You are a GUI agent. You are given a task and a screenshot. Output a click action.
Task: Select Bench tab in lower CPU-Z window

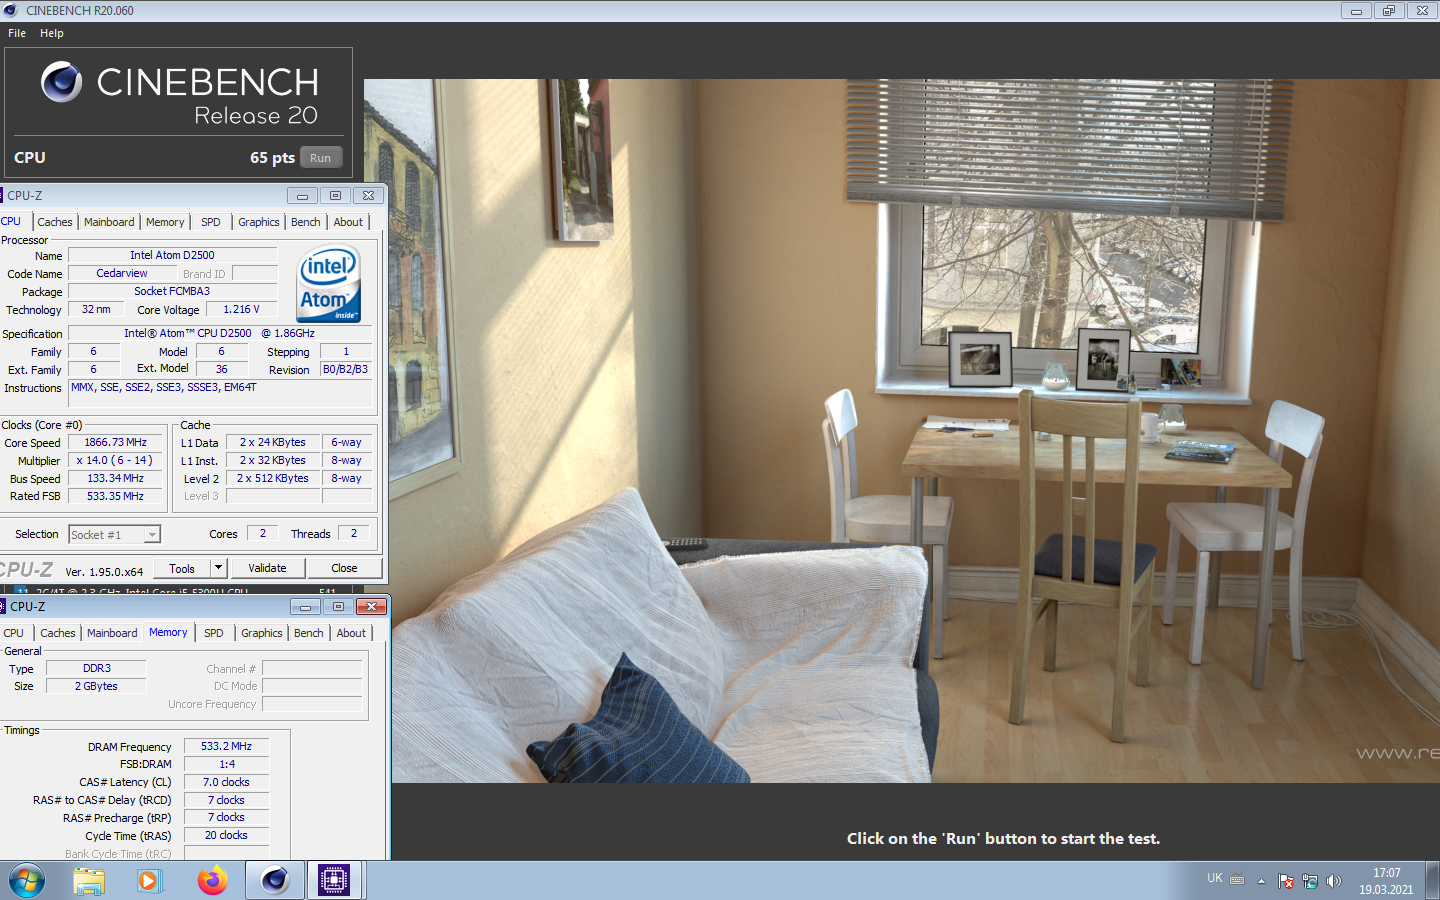pyautogui.click(x=309, y=633)
